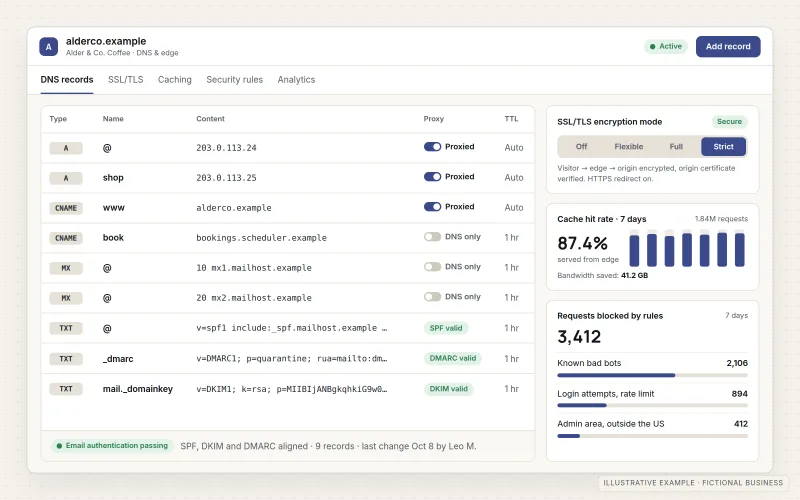The image size is (800, 500).
Task: Go to the Security rules tab
Action: point(234,80)
